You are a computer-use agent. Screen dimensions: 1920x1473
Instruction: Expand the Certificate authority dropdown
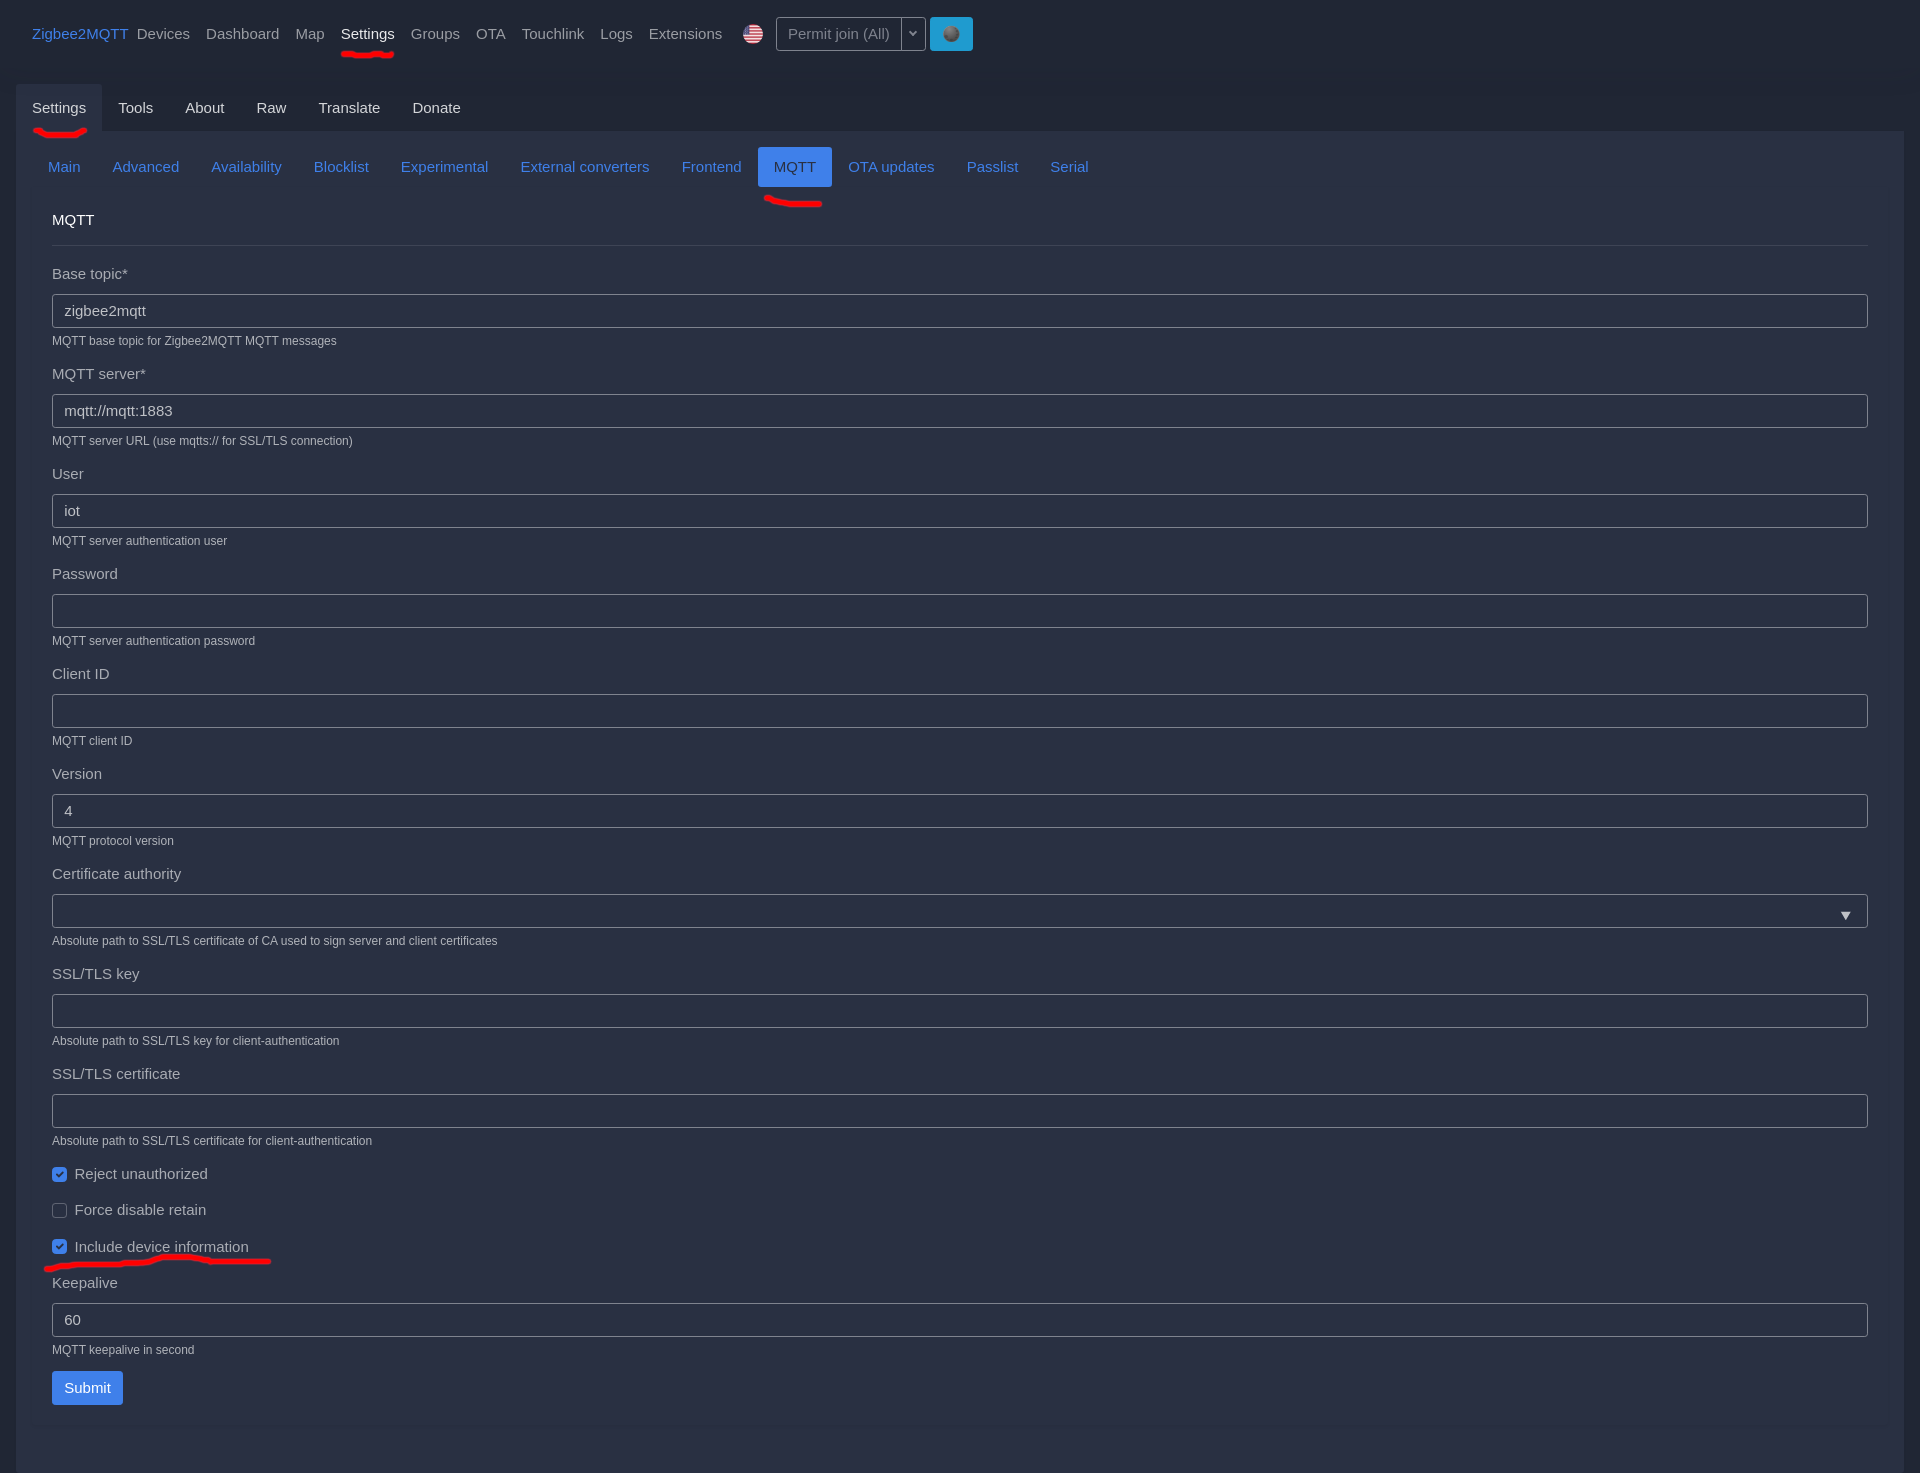click(1845, 915)
